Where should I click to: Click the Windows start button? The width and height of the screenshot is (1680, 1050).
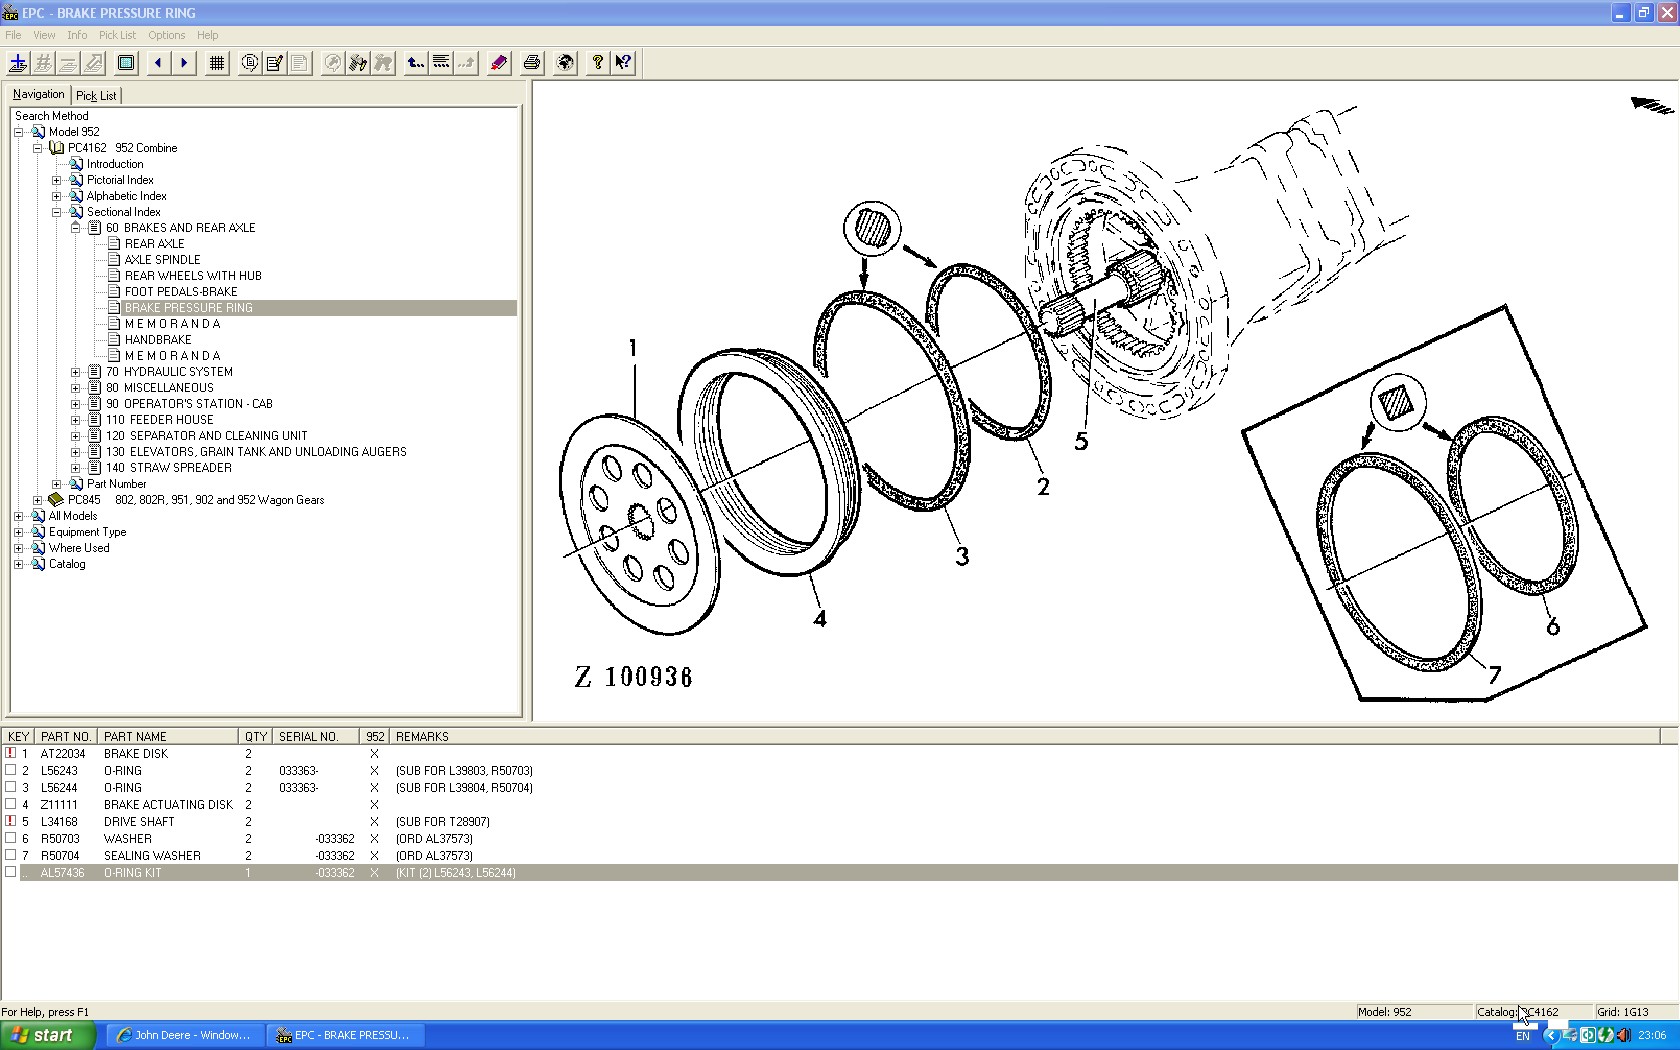pyautogui.click(x=48, y=1035)
